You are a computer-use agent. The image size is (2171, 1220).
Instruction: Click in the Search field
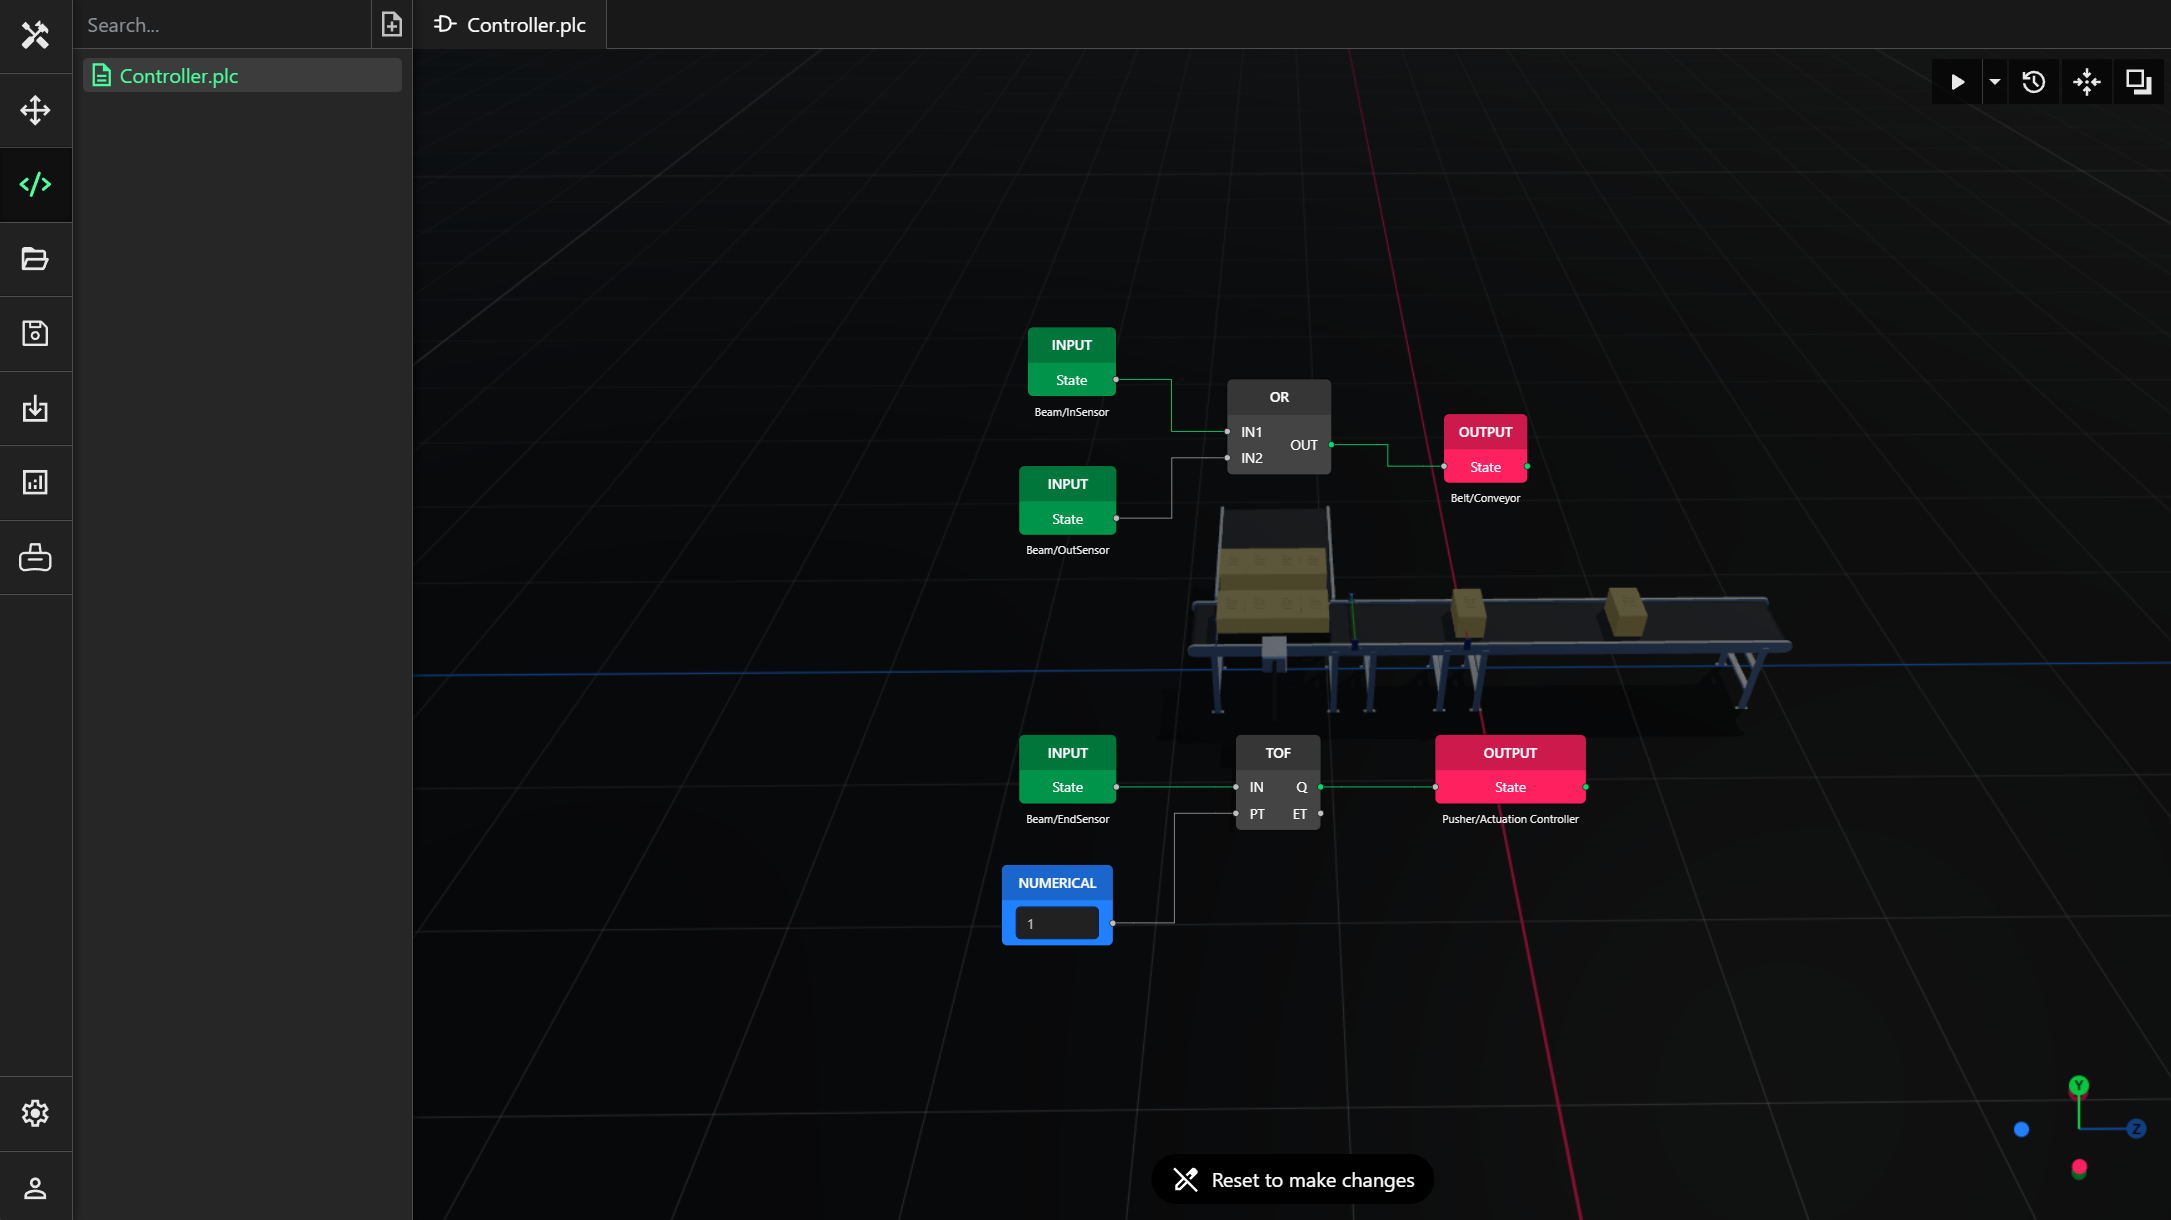[x=222, y=25]
